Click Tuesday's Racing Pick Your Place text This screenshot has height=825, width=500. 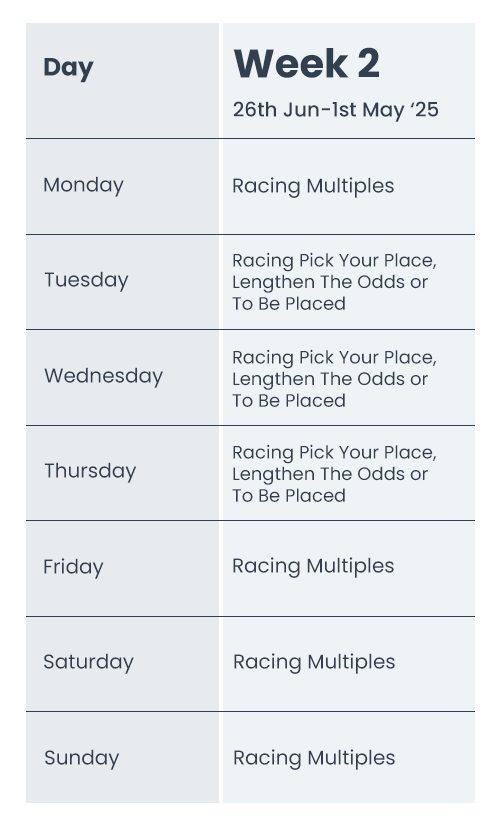(x=334, y=260)
